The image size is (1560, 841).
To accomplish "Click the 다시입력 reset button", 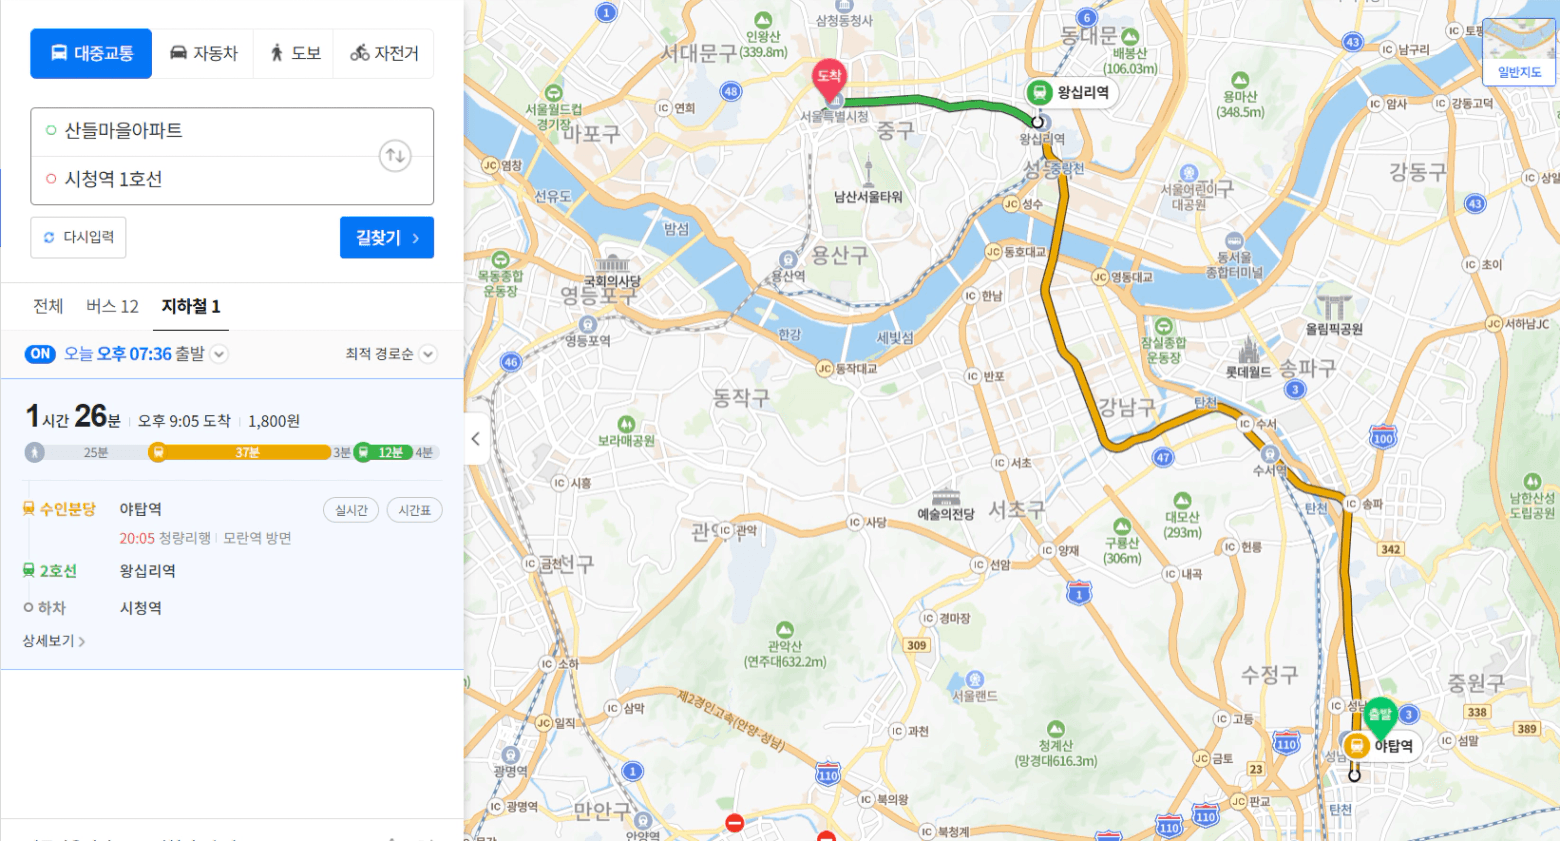I will coord(78,237).
